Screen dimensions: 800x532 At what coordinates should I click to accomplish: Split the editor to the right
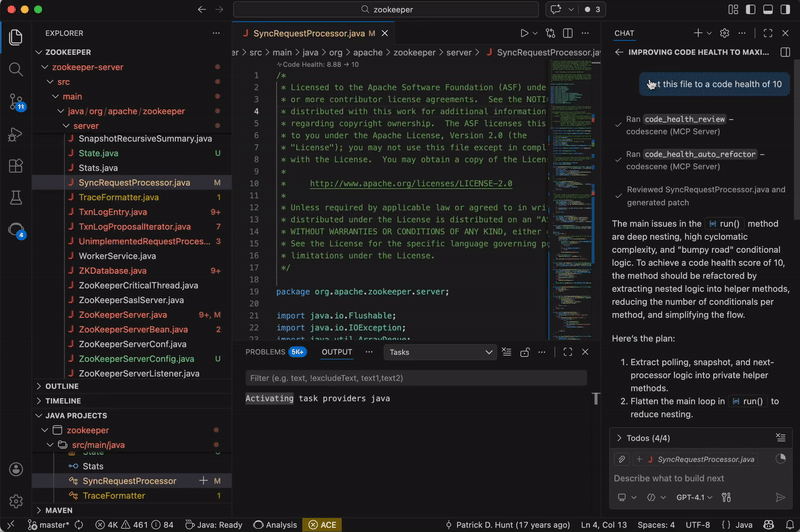click(x=567, y=33)
